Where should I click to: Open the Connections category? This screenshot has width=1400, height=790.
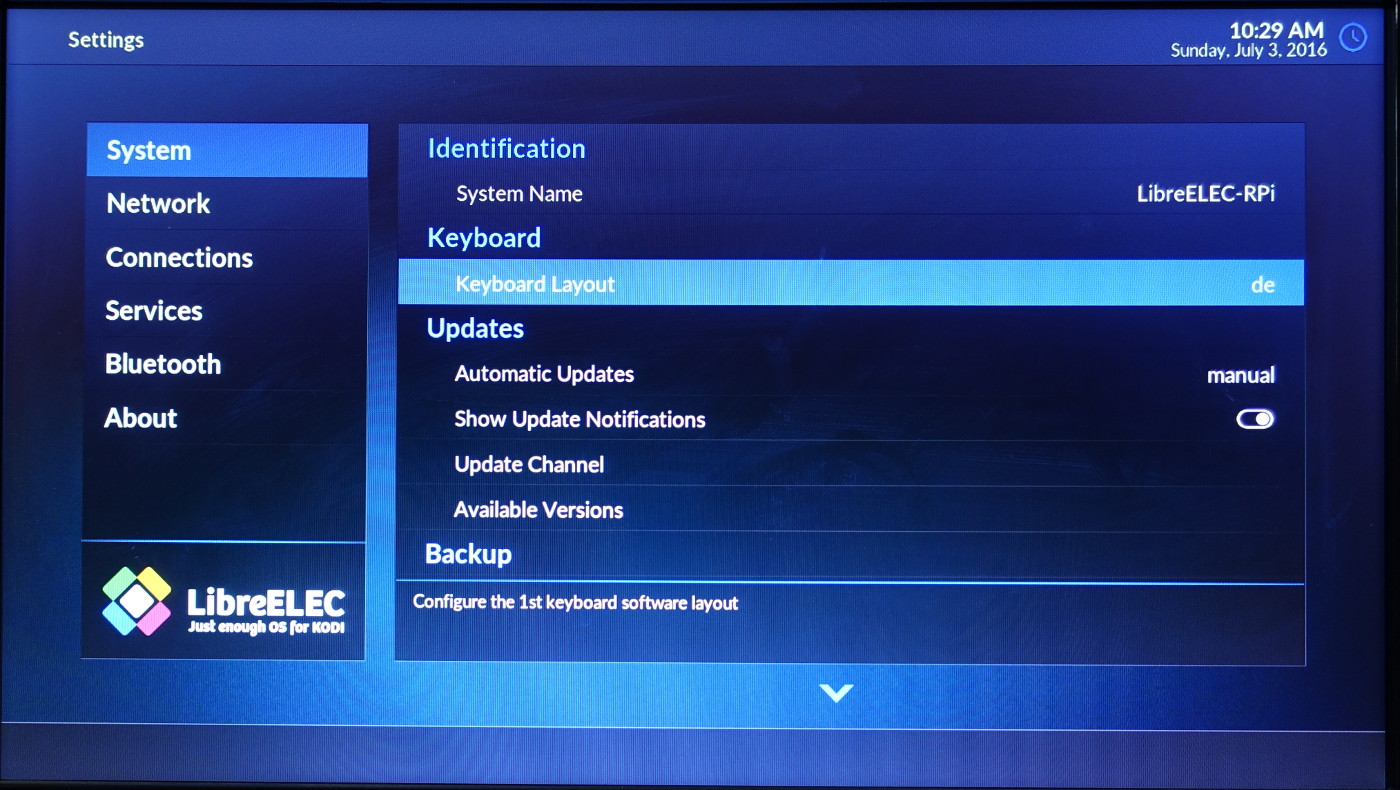[x=227, y=258]
